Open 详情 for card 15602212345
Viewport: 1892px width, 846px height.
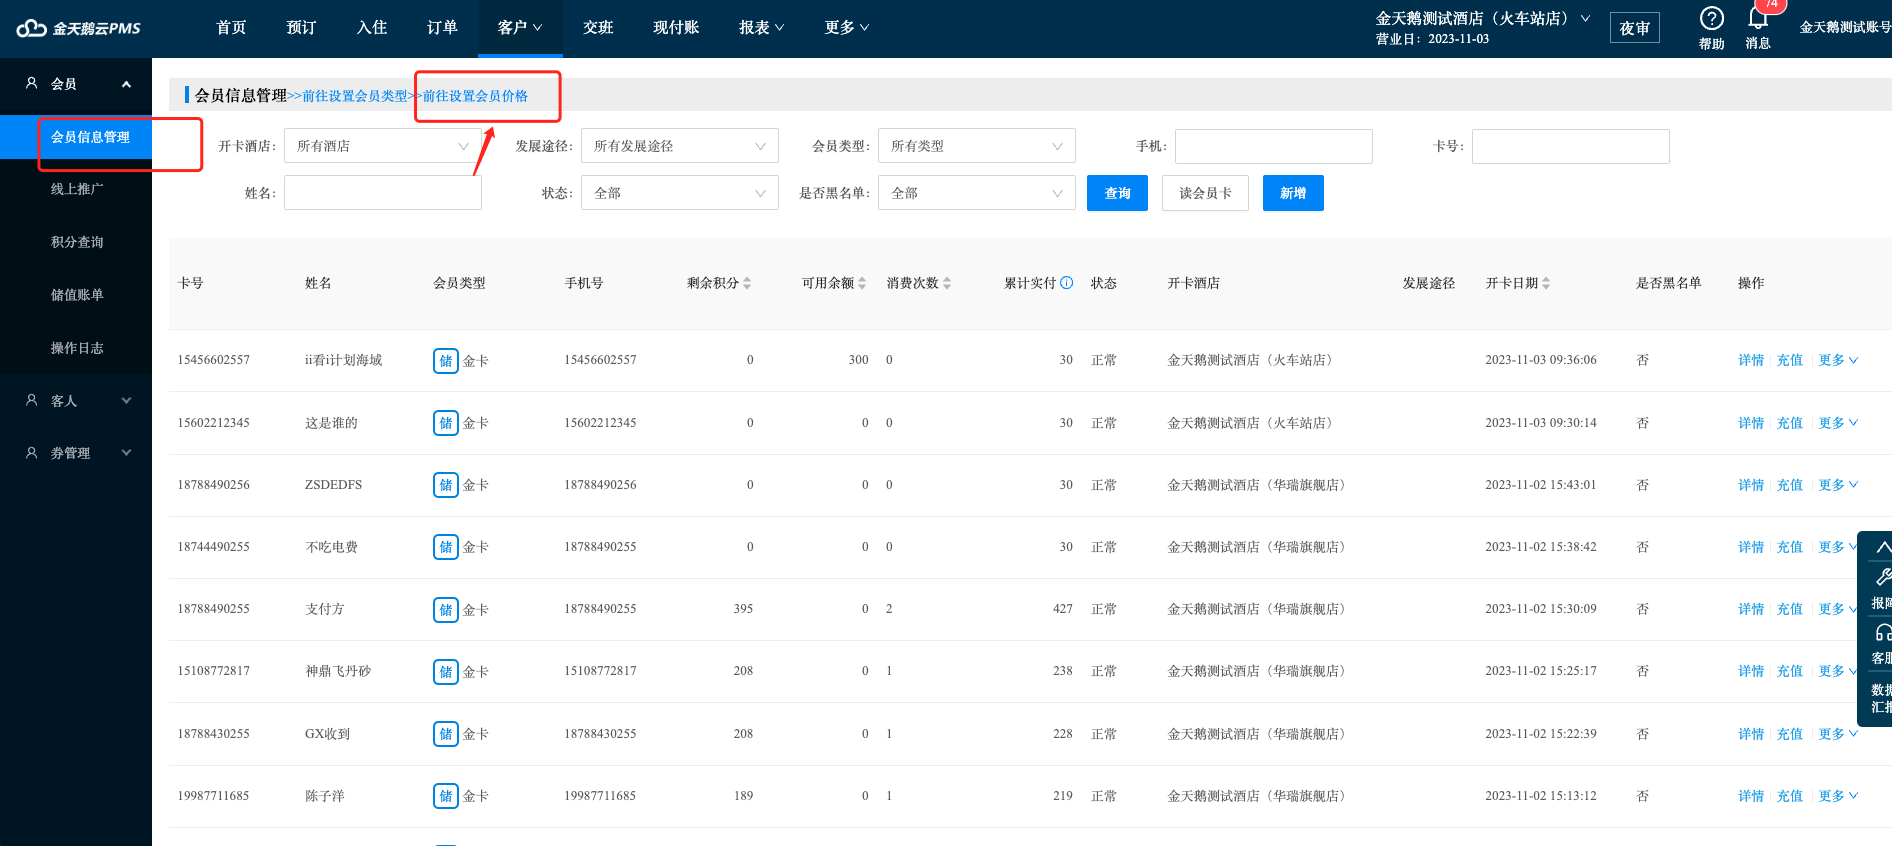[x=1751, y=423]
